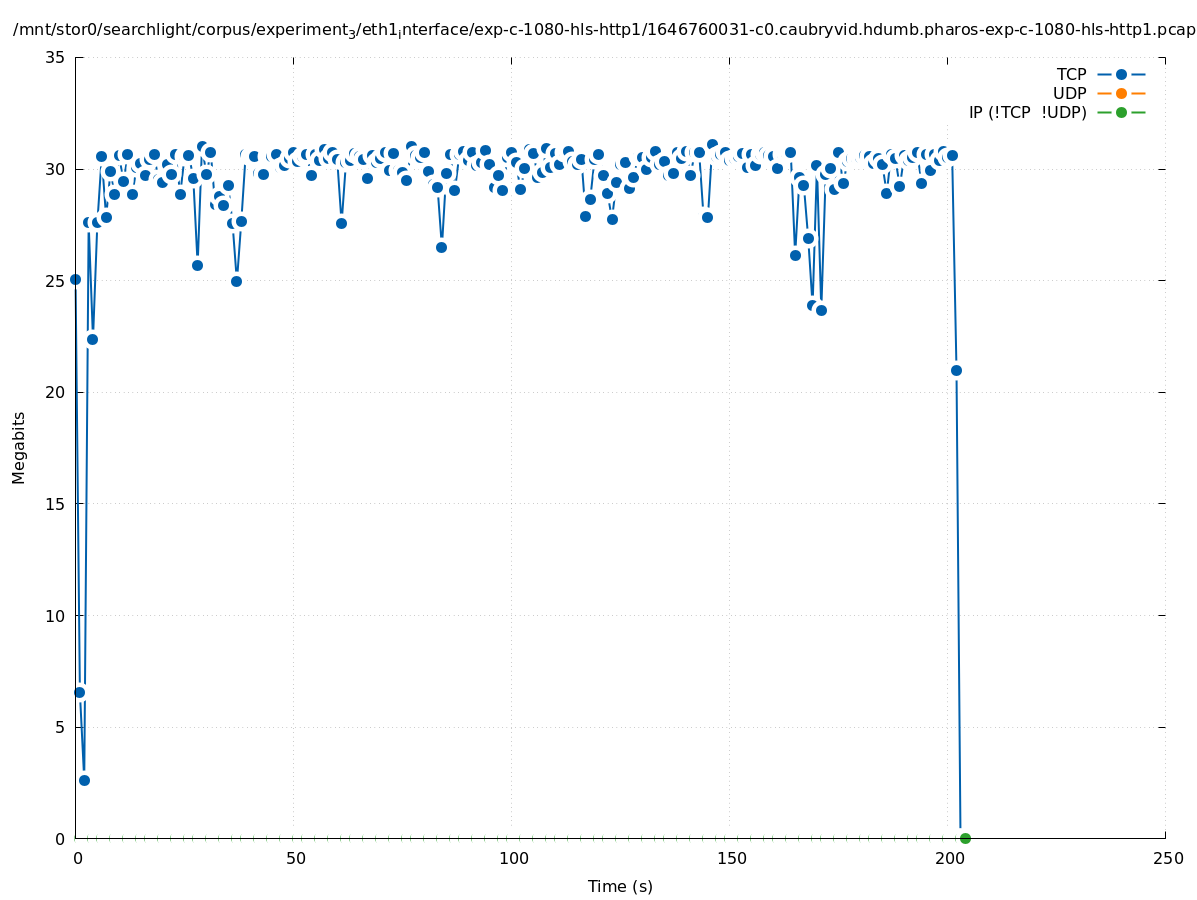Click the TCP data point near 6.5 megabits
This screenshot has width=1197, height=900.
pyautogui.click(x=79, y=692)
